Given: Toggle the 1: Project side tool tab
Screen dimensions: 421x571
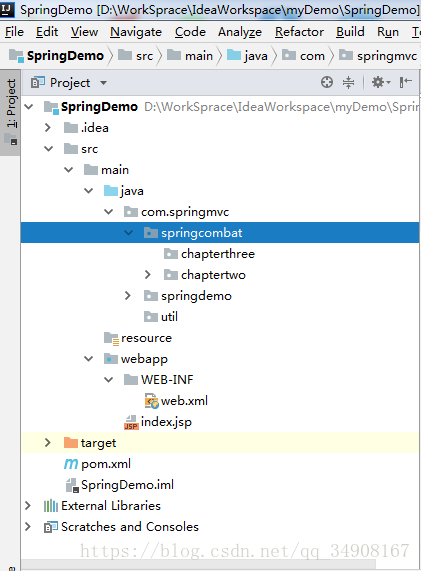Looking at the screenshot, I should click(10, 113).
